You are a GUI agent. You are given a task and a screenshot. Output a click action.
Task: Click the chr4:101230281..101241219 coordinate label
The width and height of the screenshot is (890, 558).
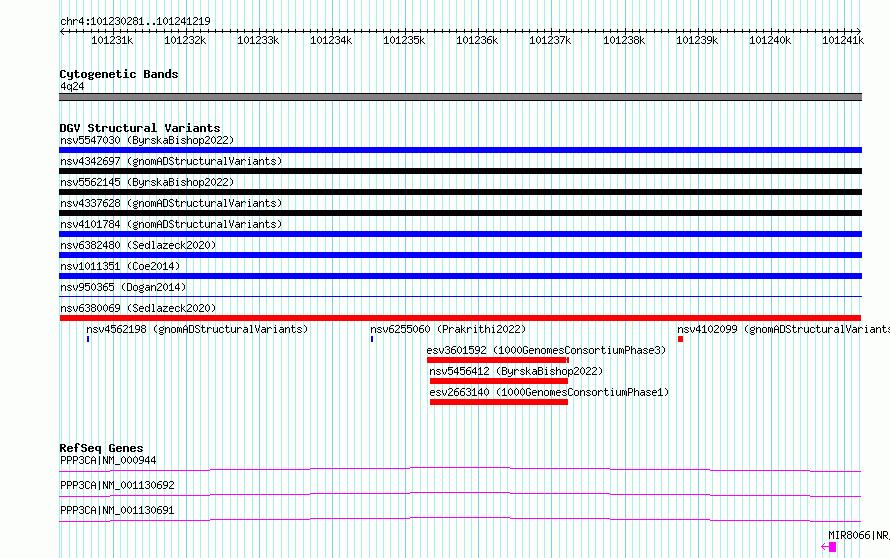coord(135,21)
